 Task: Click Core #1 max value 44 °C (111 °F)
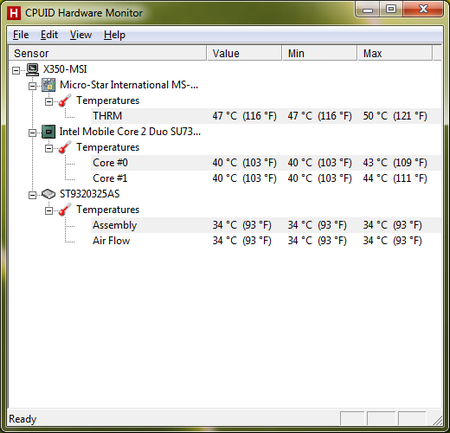[x=395, y=178]
